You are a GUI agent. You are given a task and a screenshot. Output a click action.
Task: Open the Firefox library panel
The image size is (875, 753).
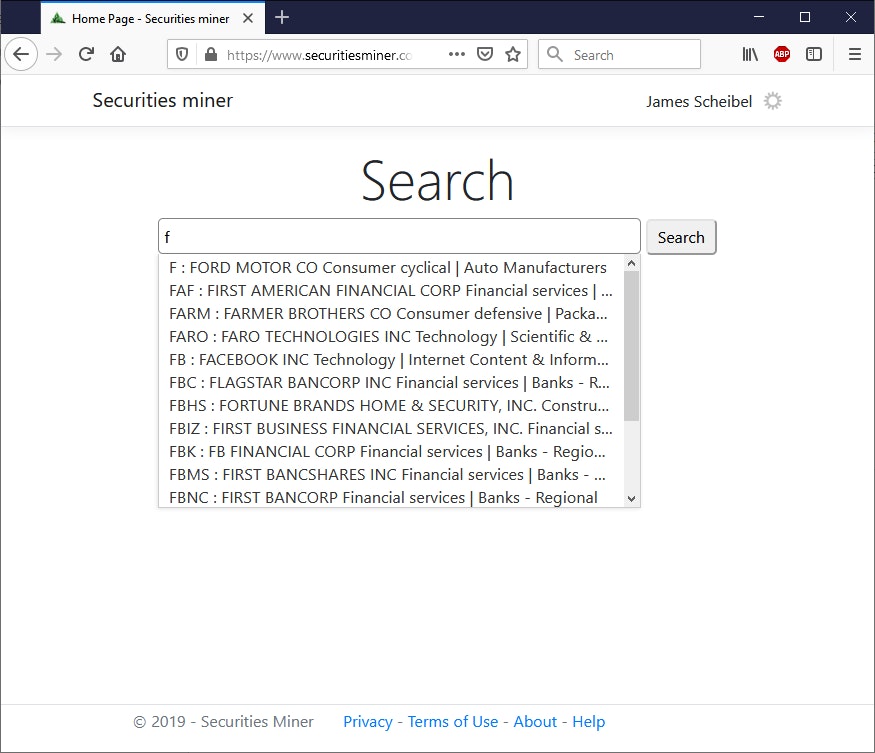[x=749, y=54]
